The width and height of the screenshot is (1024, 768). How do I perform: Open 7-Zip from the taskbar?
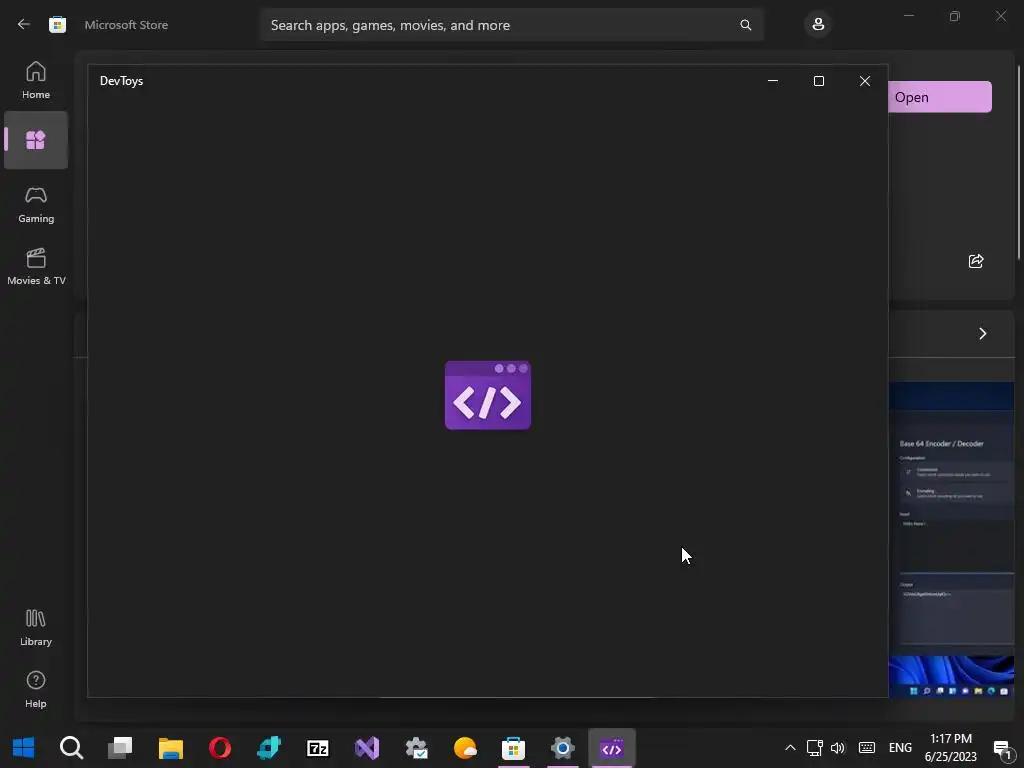[317, 748]
